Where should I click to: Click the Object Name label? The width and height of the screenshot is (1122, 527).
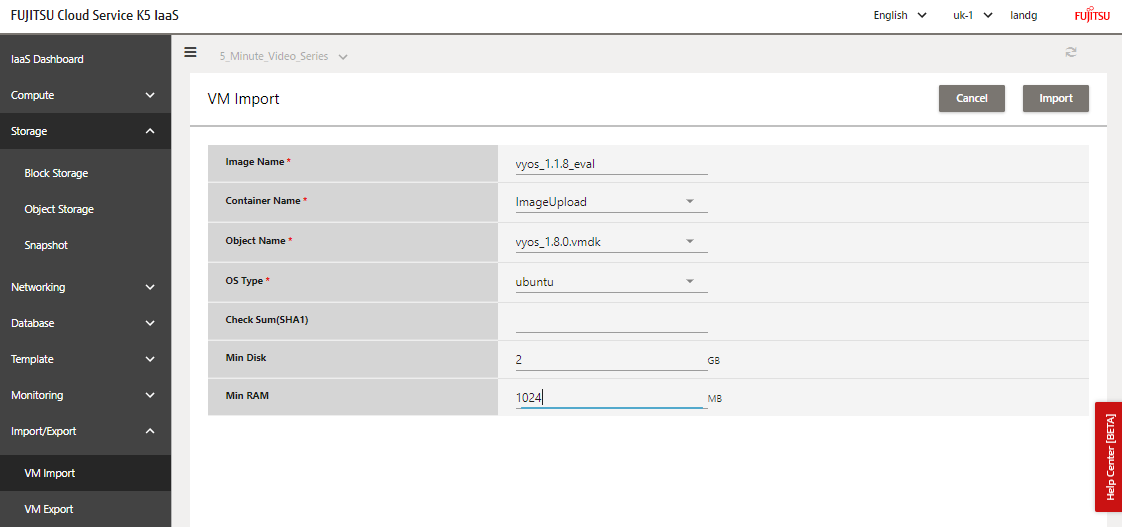point(256,241)
